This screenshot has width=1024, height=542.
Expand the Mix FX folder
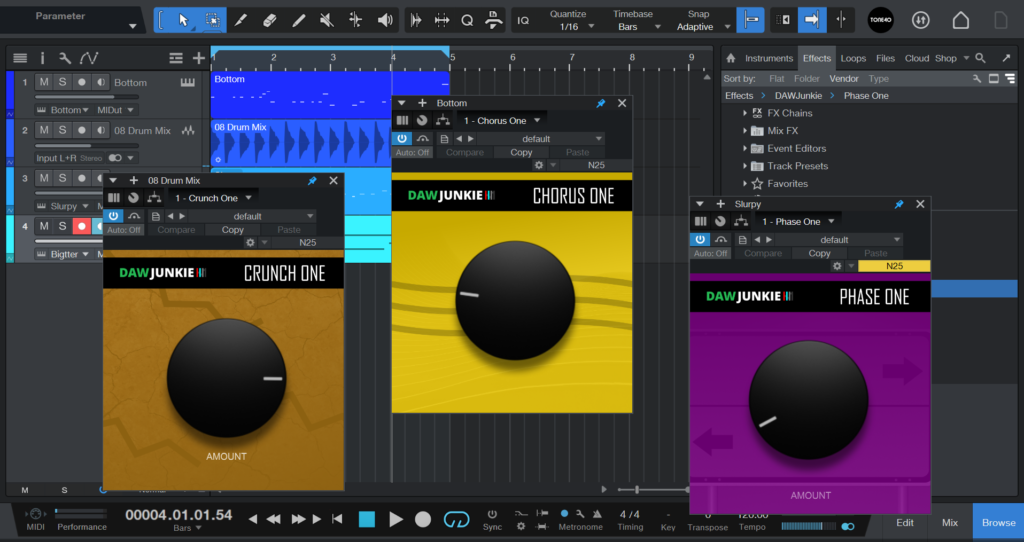[x=744, y=131]
